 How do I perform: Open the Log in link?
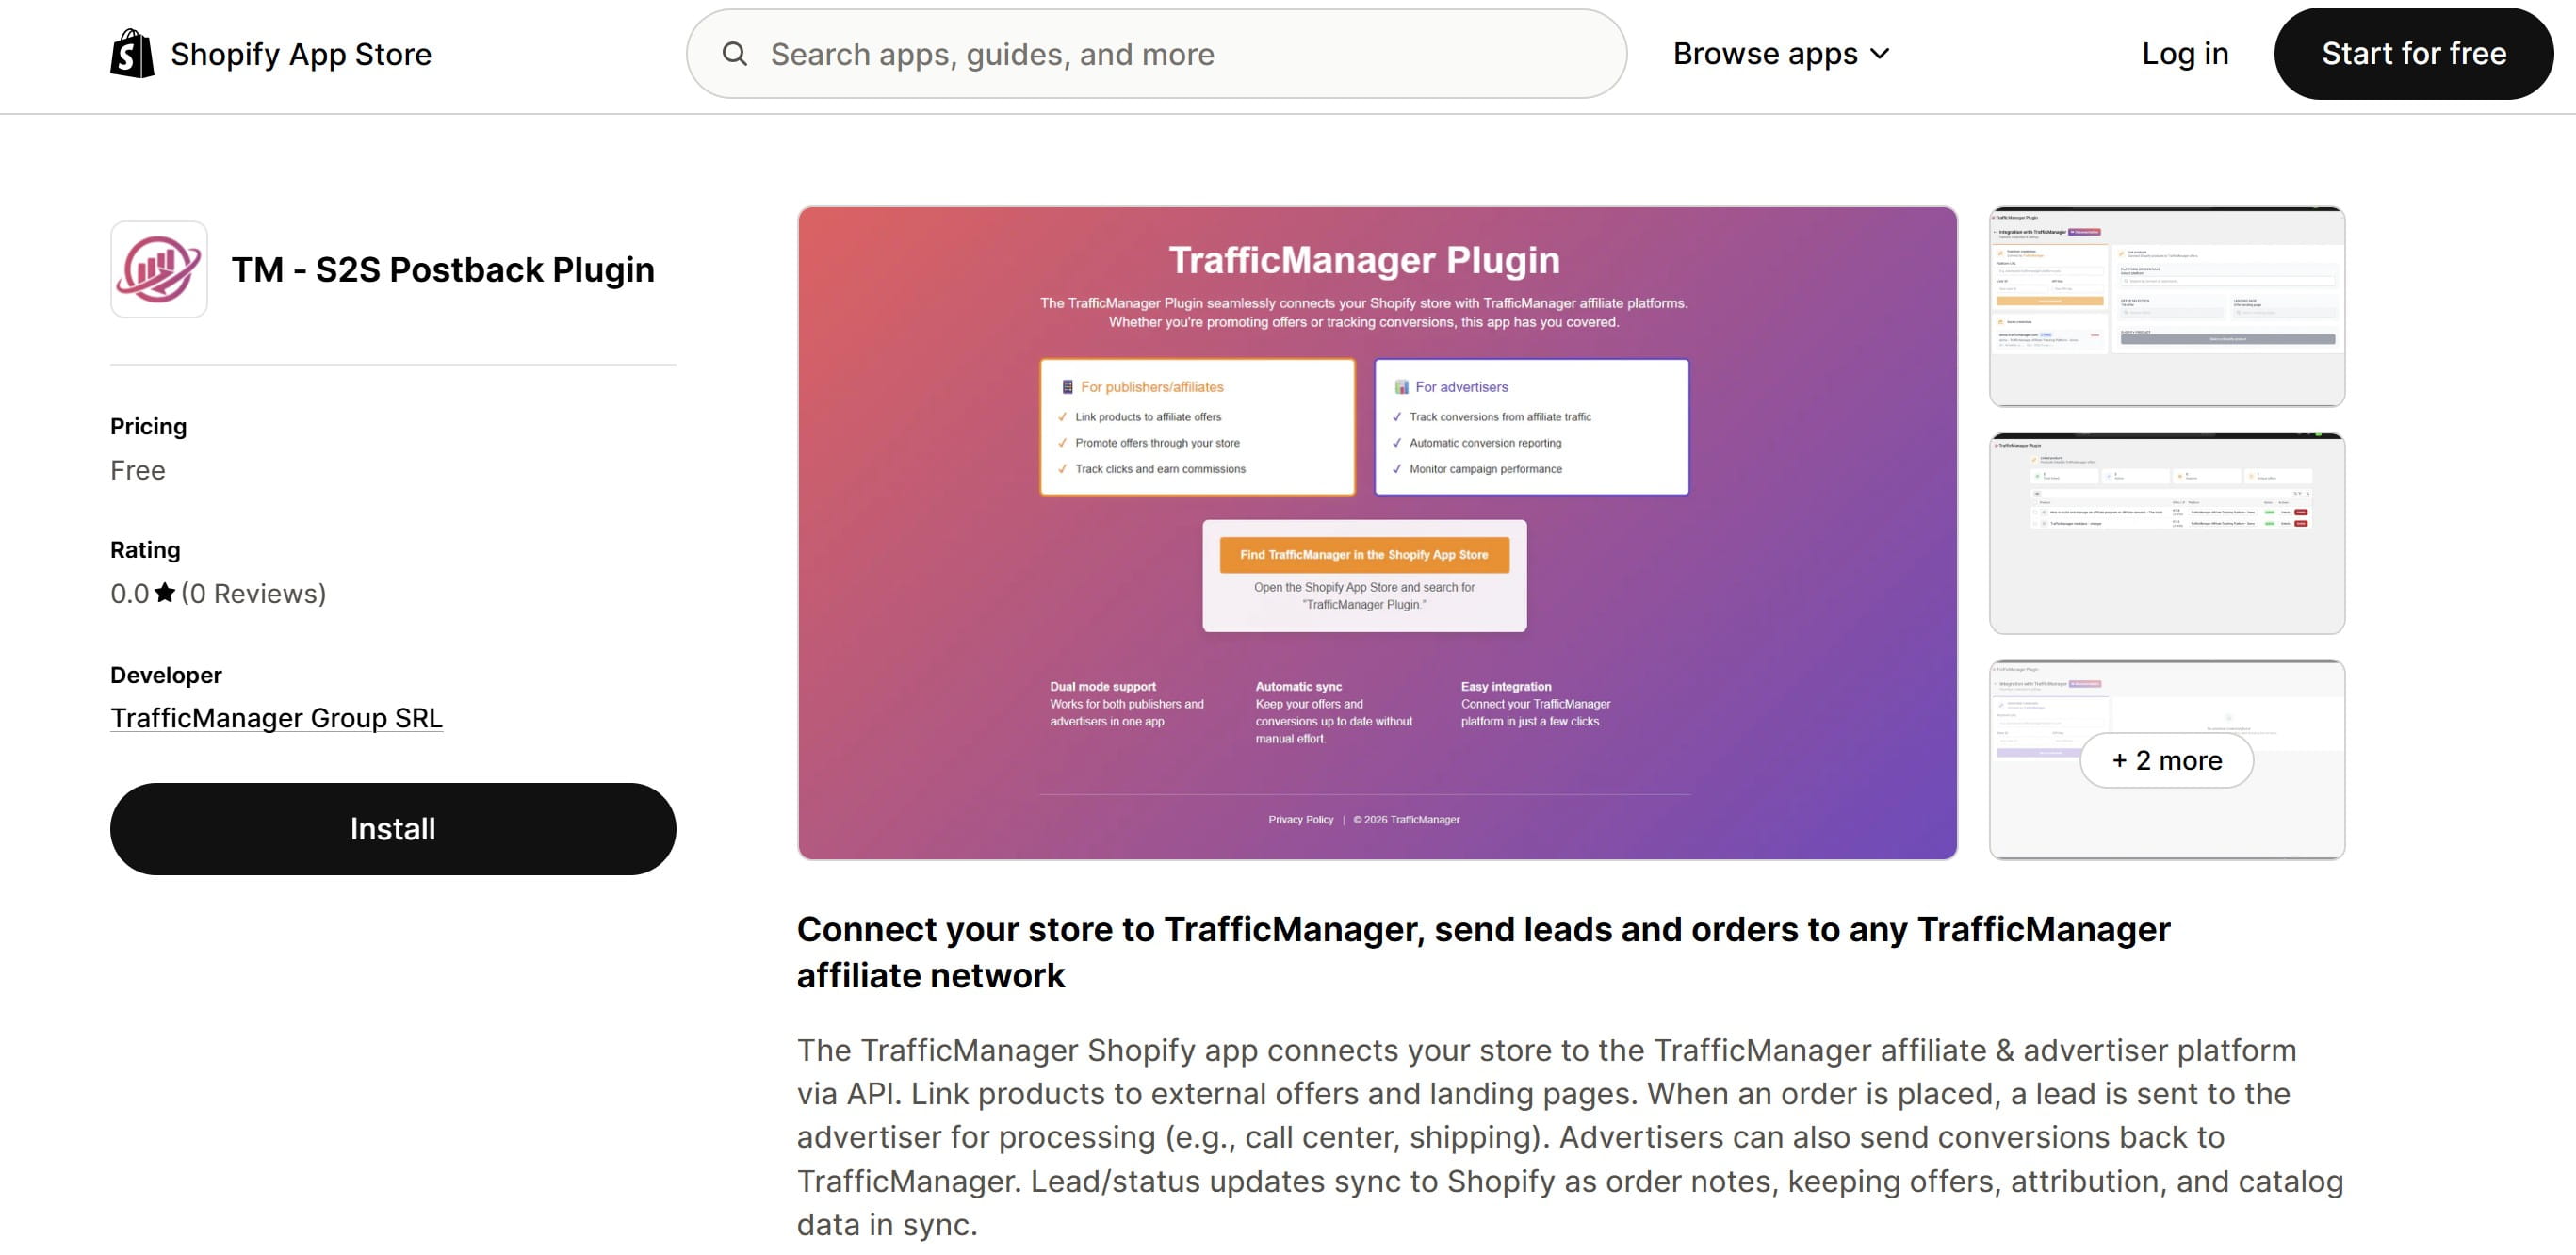pos(2185,54)
